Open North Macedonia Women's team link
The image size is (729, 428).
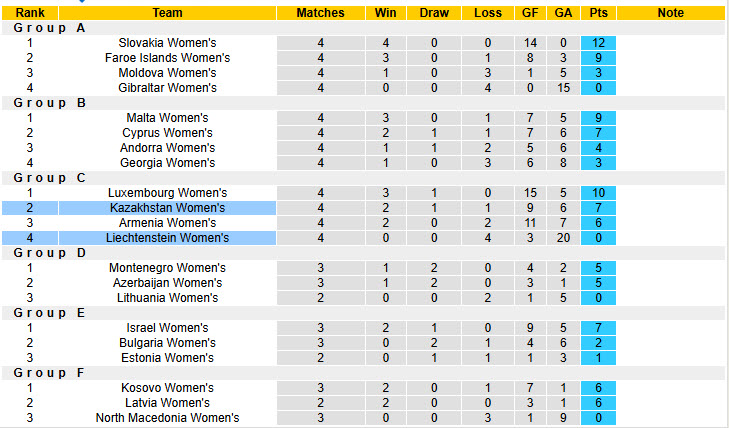tap(167, 418)
